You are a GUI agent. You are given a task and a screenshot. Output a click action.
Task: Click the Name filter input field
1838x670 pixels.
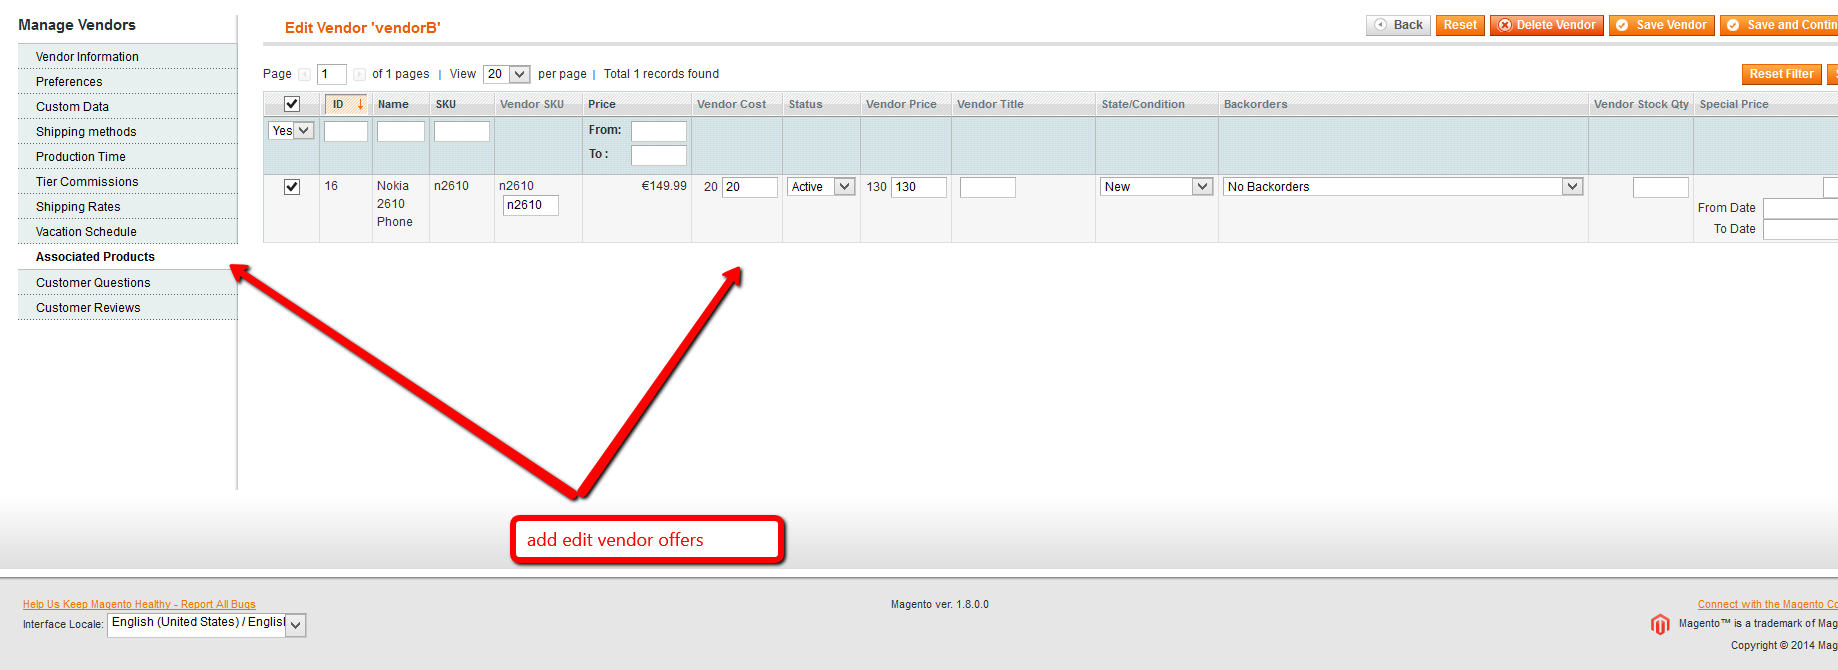point(401,131)
